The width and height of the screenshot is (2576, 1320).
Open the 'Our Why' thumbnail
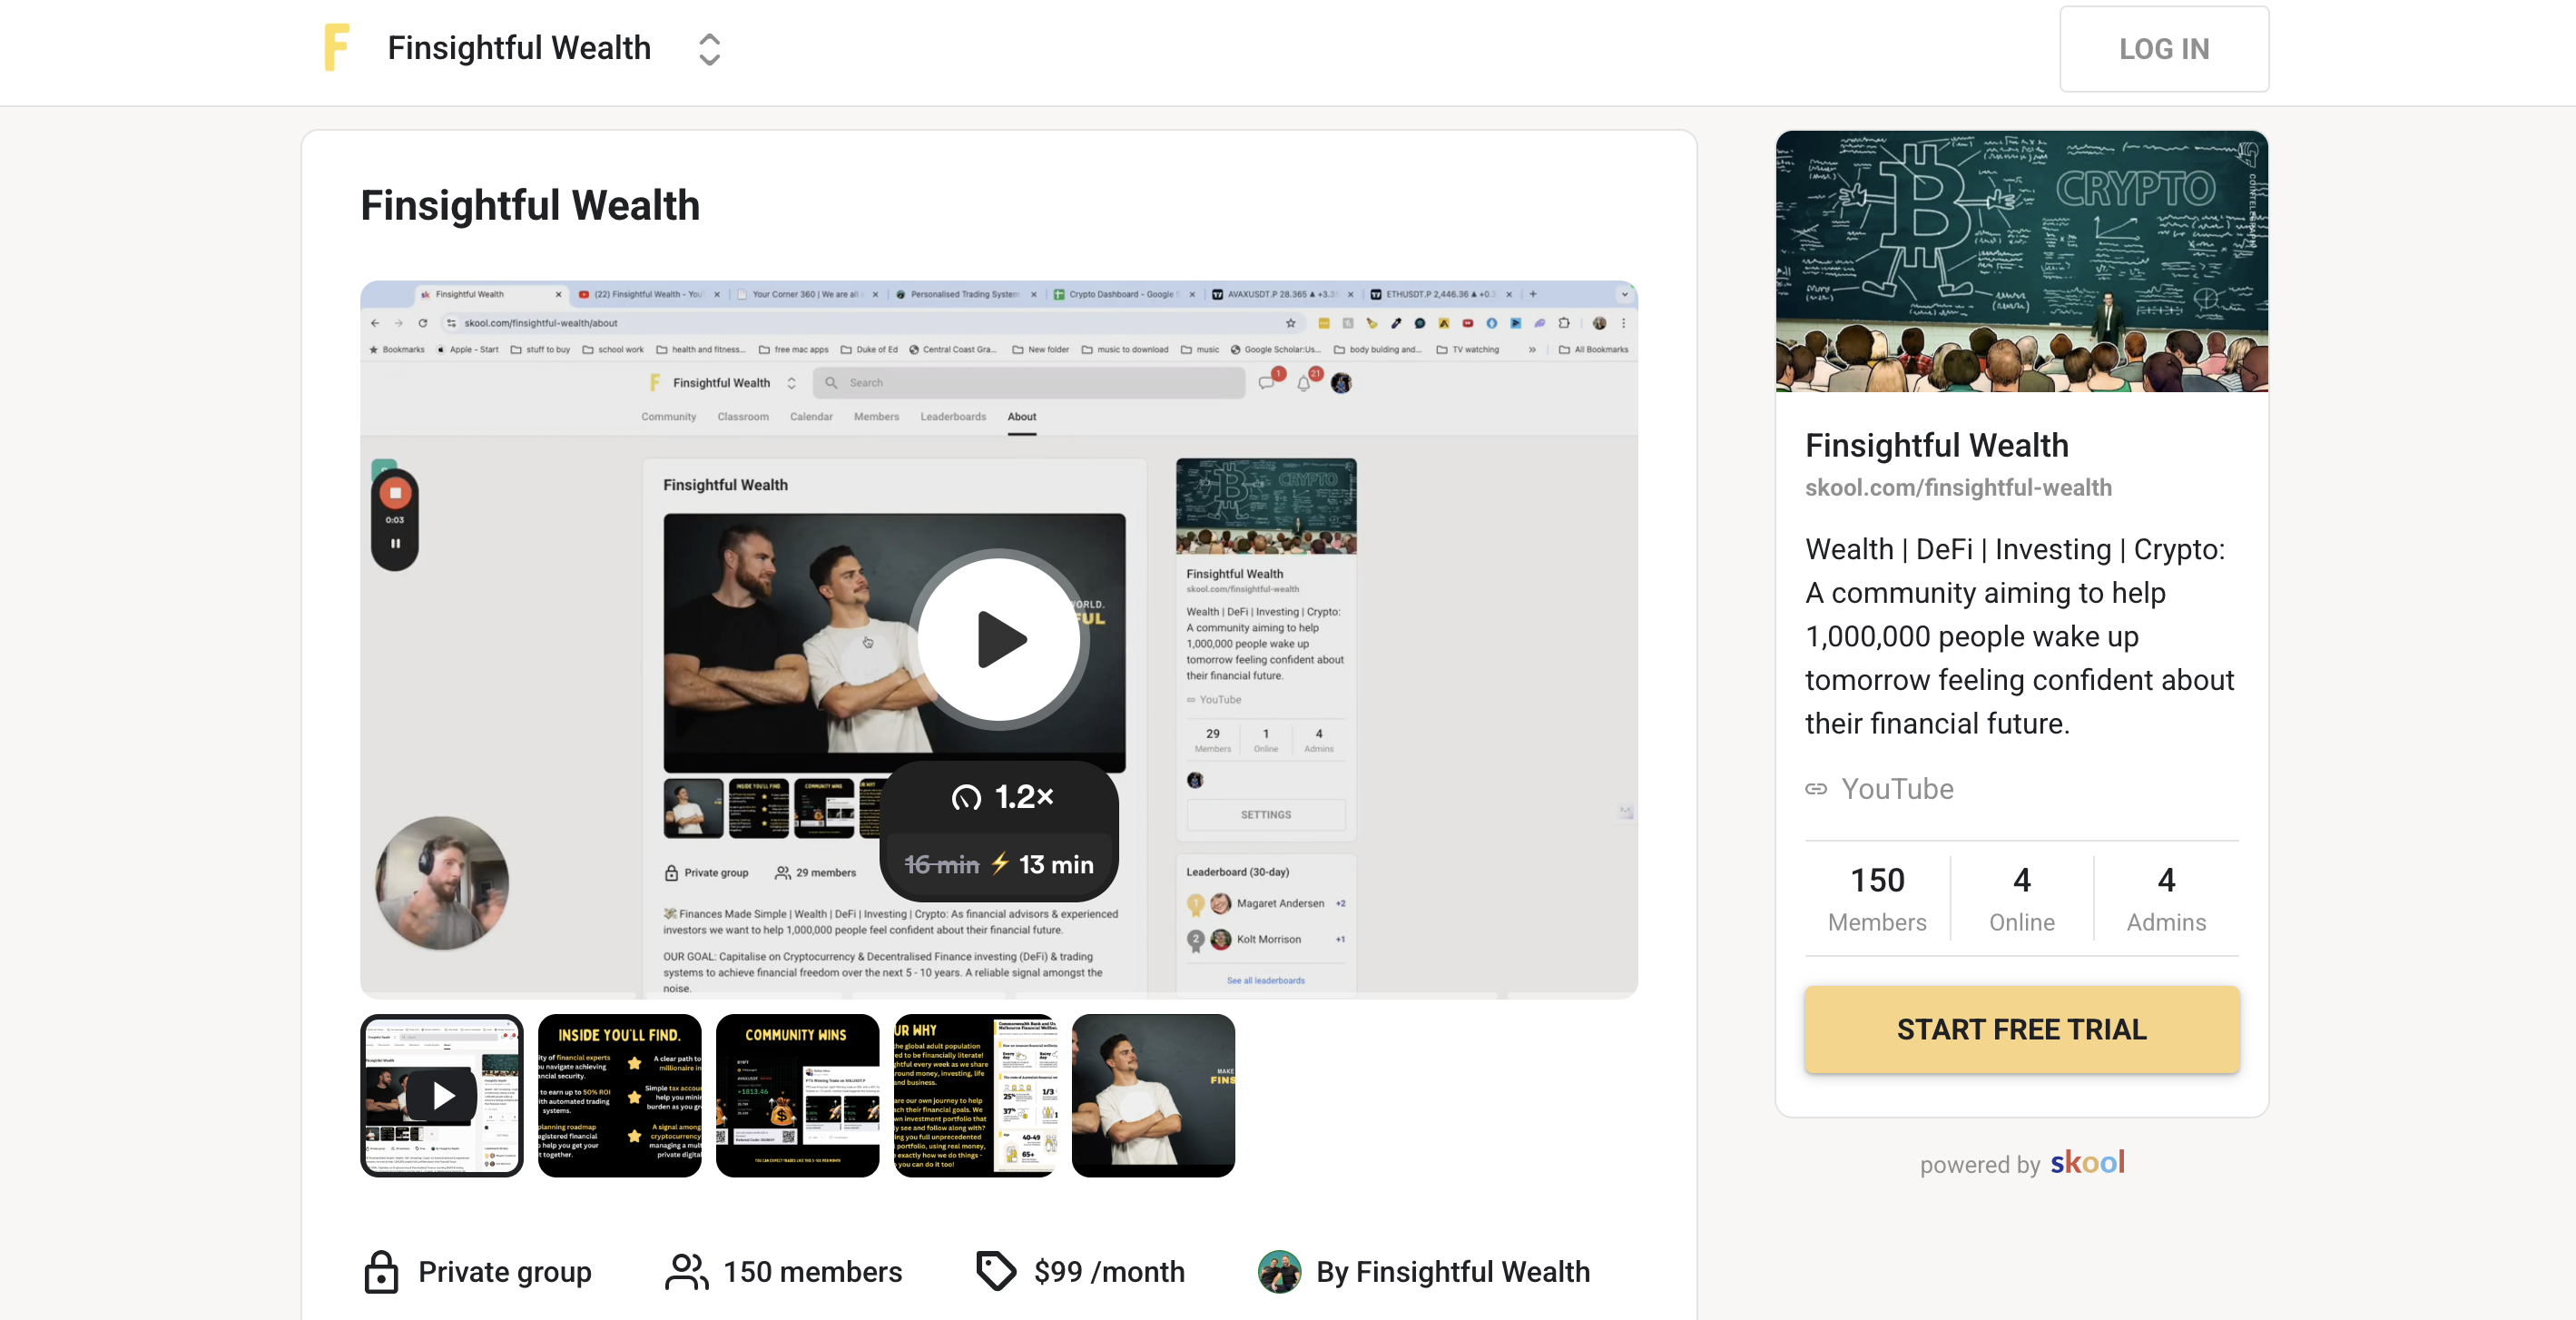point(975,1095)
